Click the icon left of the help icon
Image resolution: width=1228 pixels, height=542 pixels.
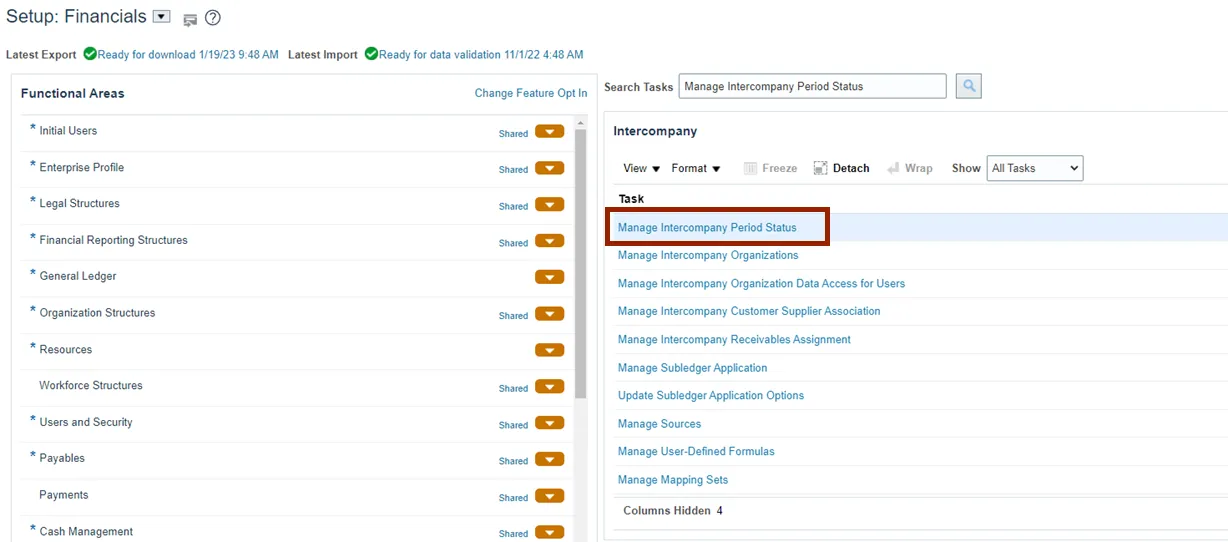click(x=190, y=19)
